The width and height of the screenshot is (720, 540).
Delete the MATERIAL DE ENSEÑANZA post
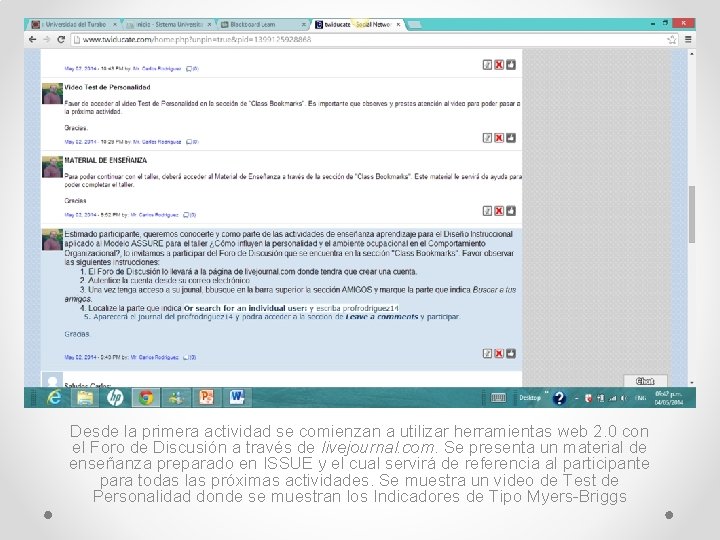499,211
